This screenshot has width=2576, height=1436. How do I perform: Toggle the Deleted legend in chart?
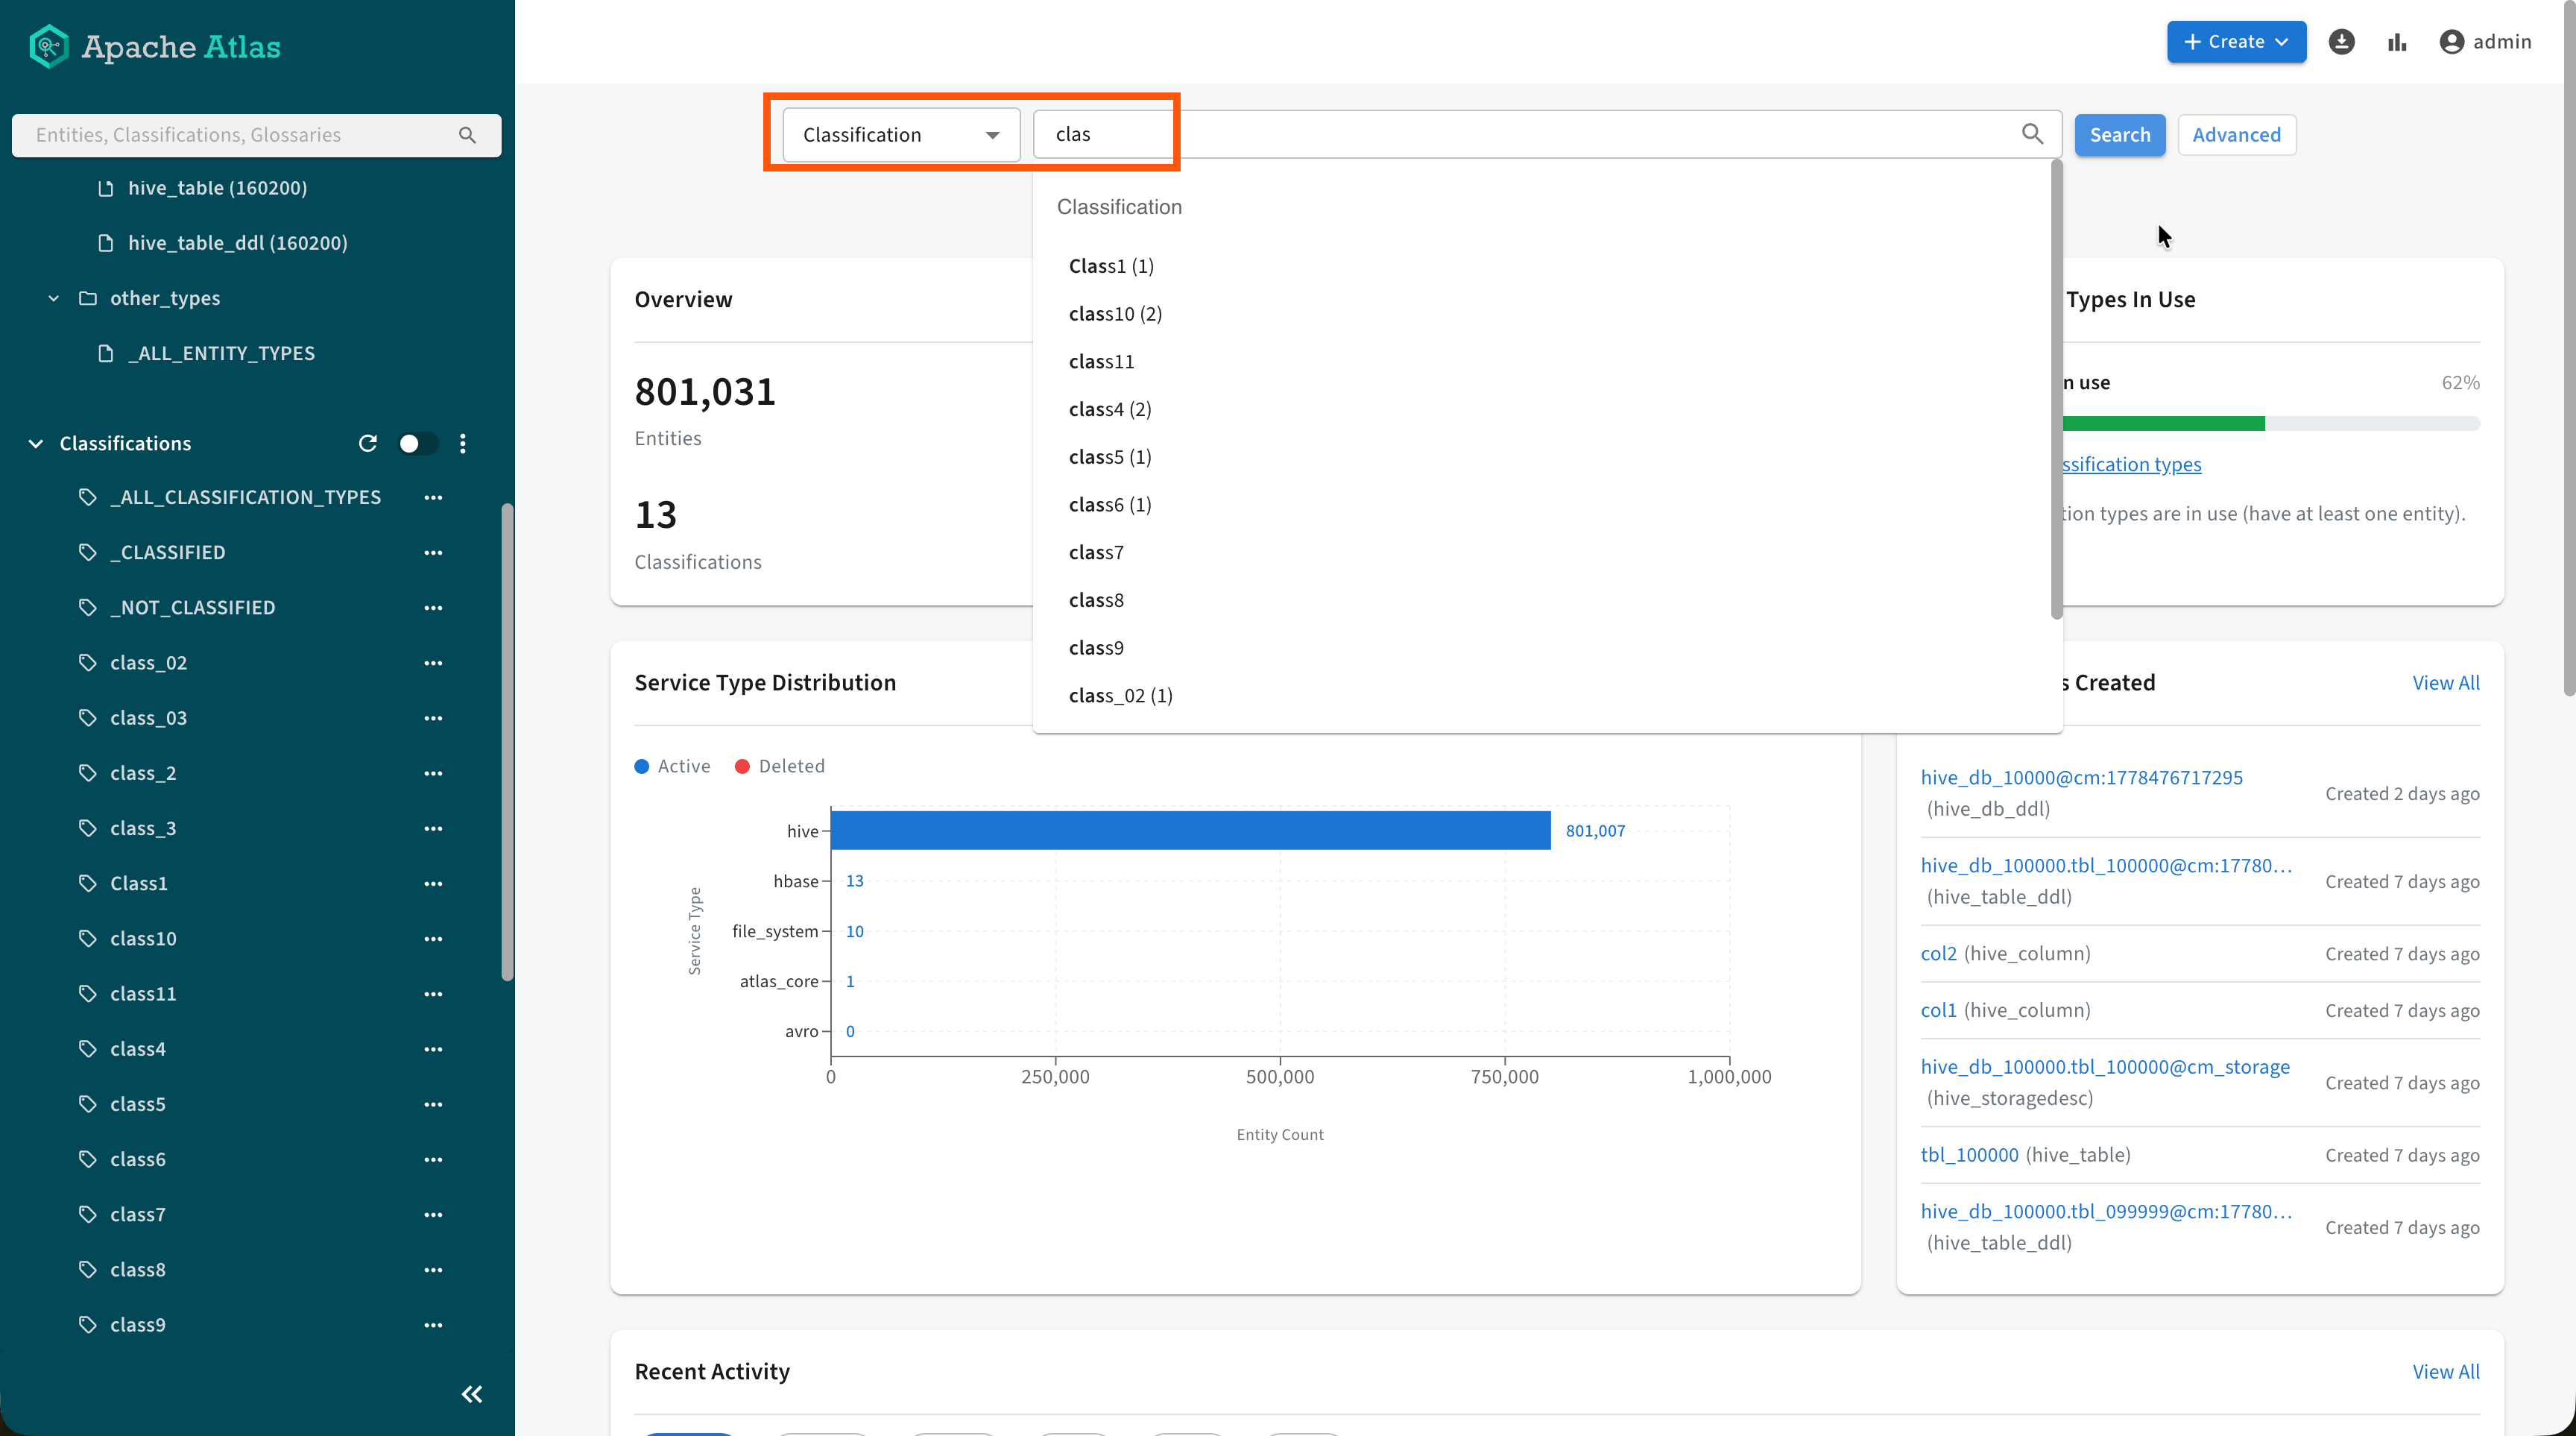click(x=780, y=766)
